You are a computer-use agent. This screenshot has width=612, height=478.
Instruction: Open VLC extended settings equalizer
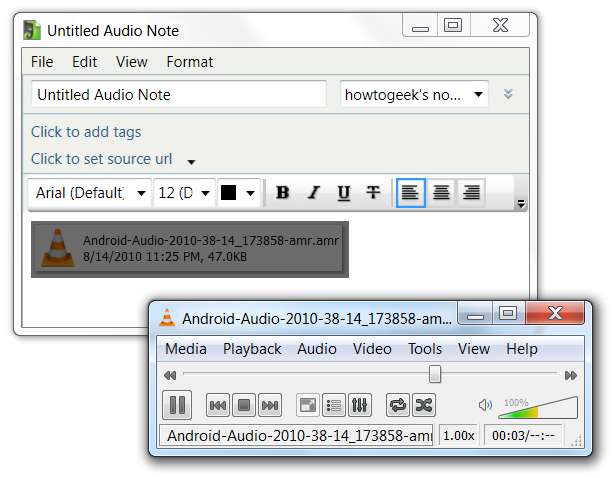pyautogui.click(x=359, y=405)
